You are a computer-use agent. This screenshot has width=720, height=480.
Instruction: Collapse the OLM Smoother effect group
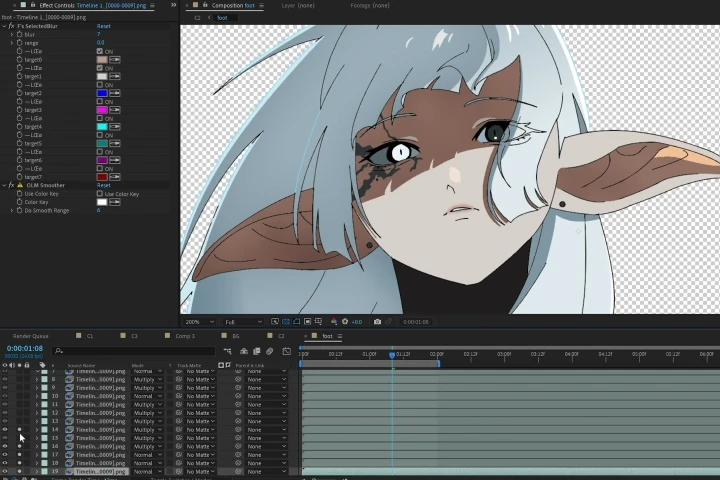click(x=4, y=185)
